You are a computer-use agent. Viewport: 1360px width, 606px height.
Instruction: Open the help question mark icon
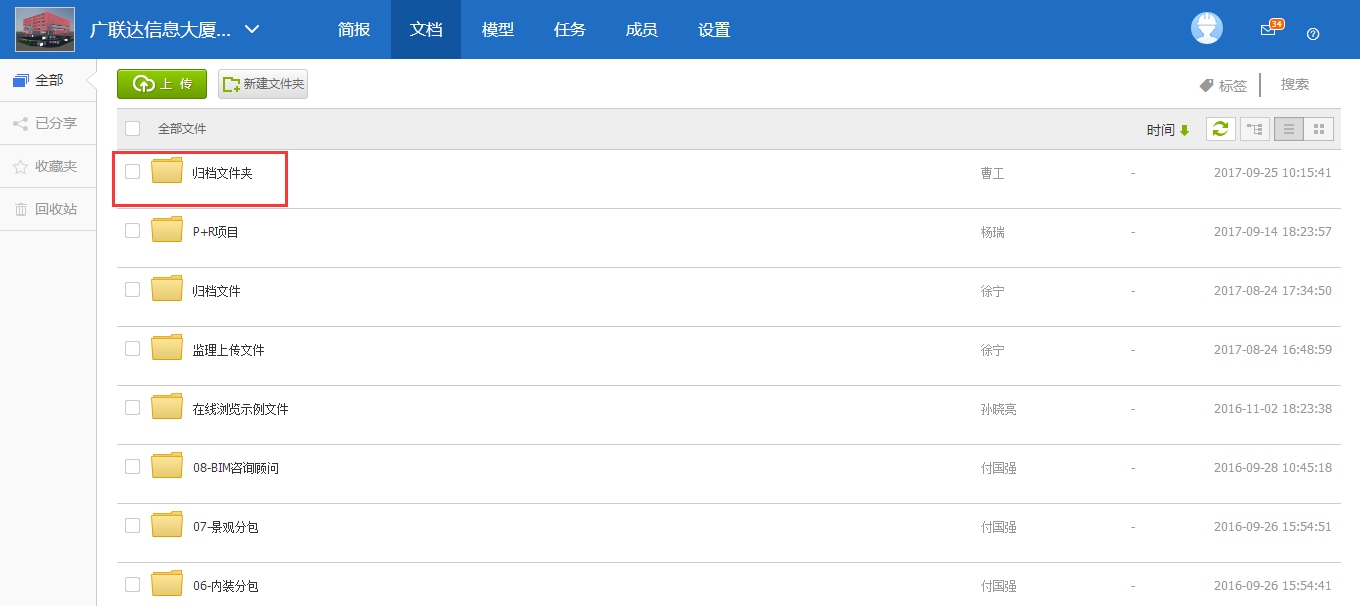point(1313,34)
